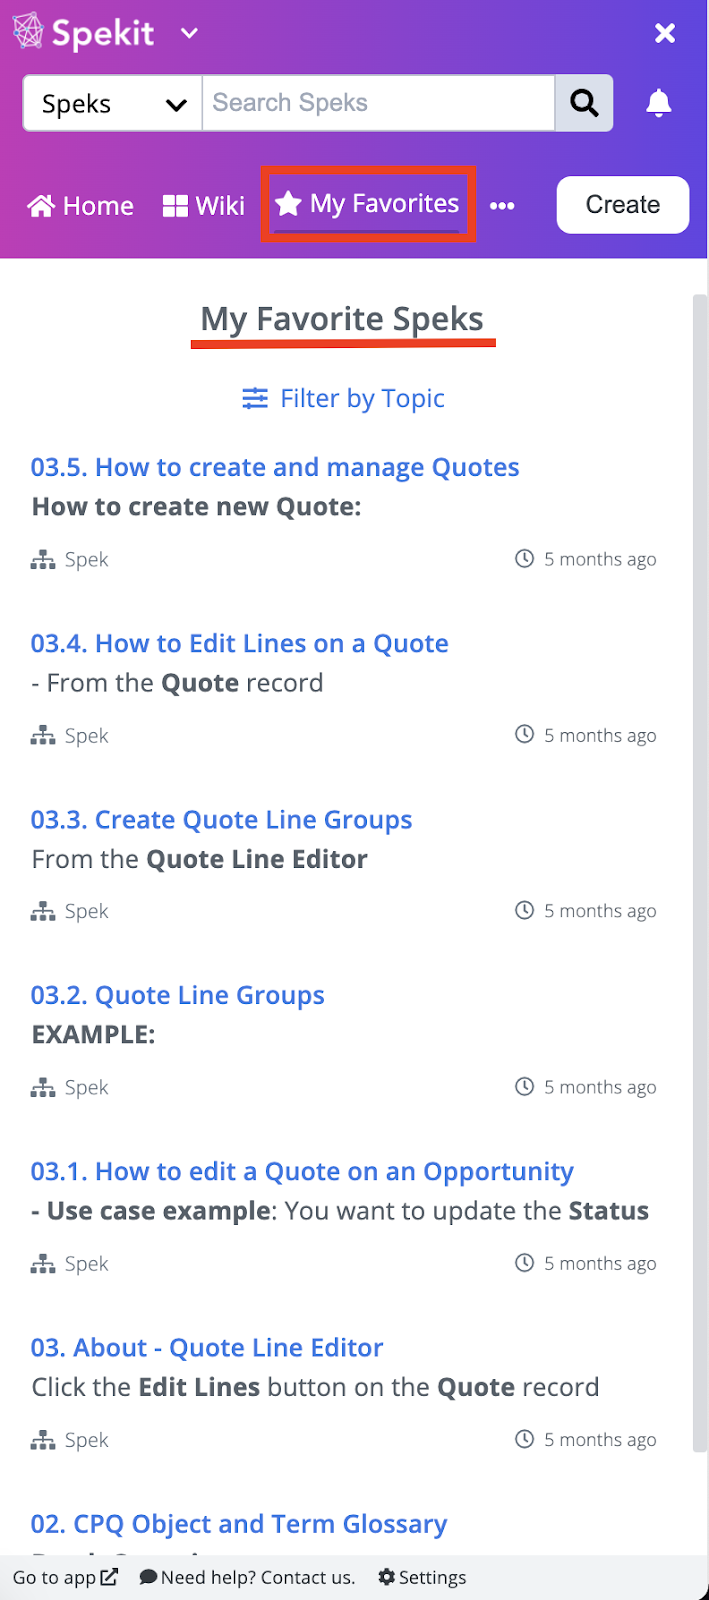
Task: Open the three-dot more menu
Action: point(502,206)
